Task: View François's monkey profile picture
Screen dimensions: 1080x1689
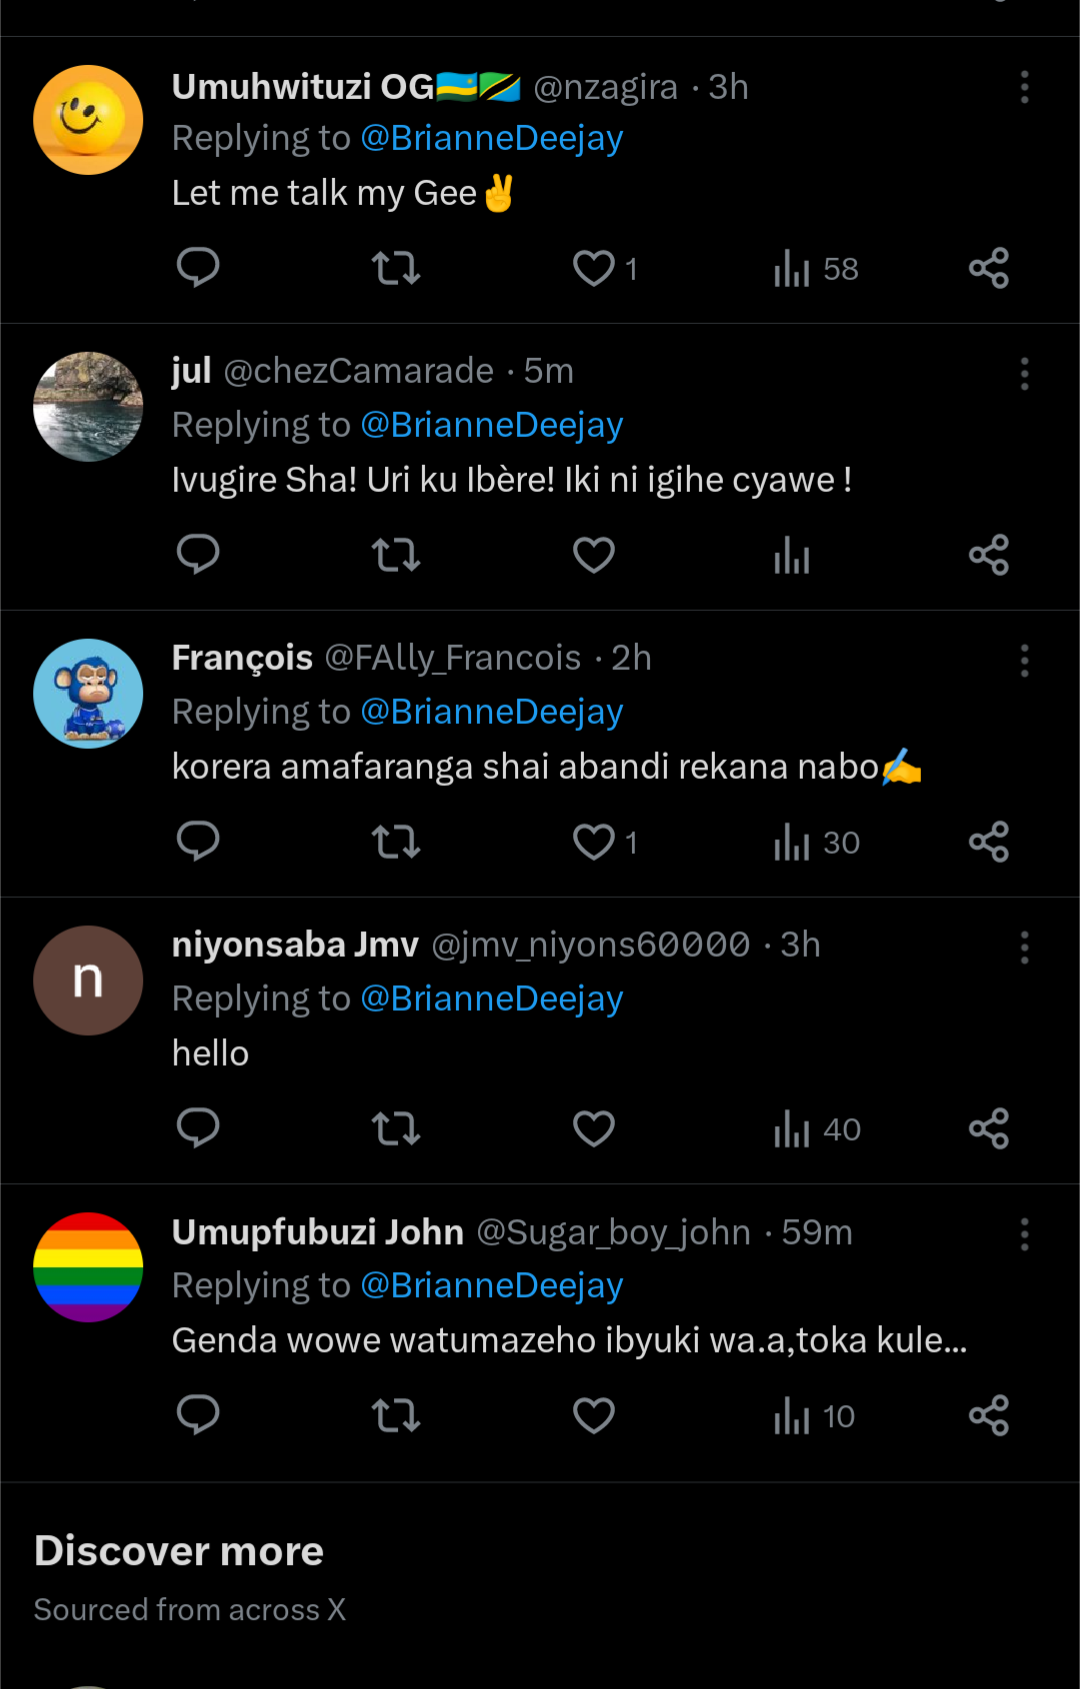Action: point(88,694)
